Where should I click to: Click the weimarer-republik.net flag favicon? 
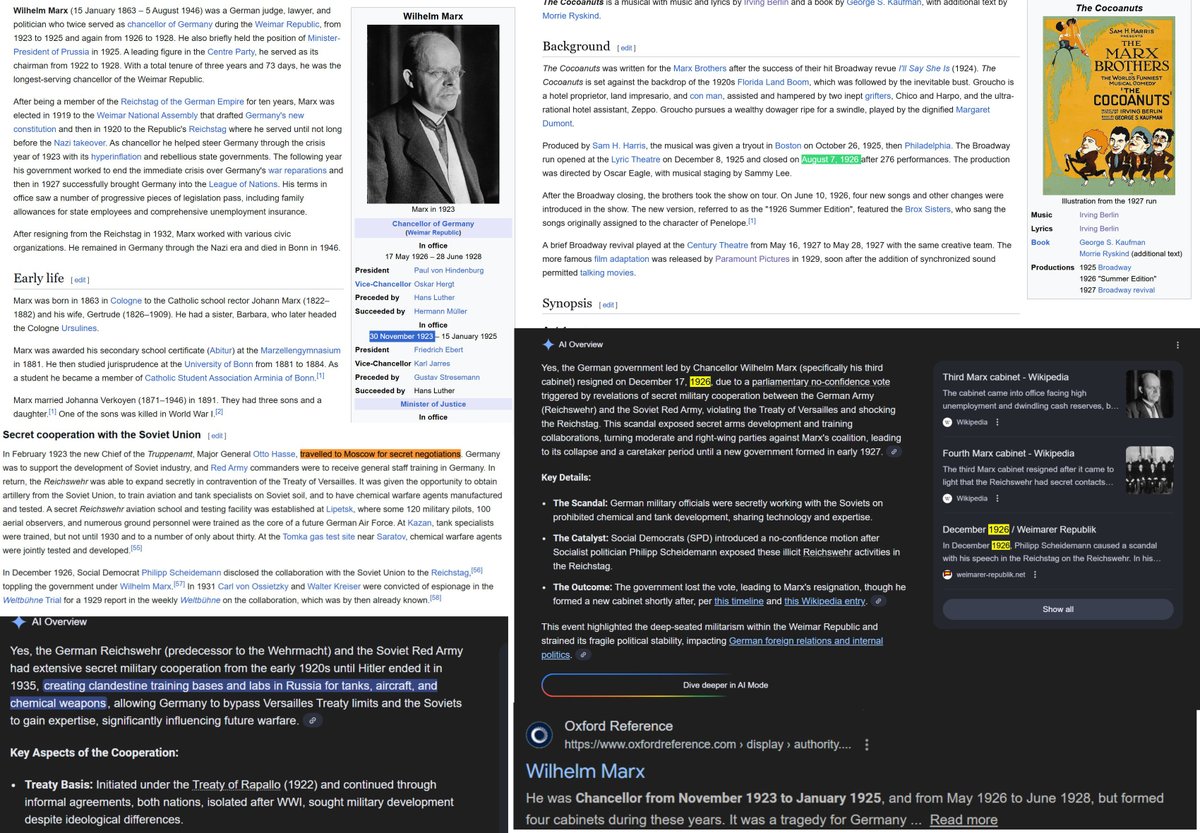click(x=948, y=575)
